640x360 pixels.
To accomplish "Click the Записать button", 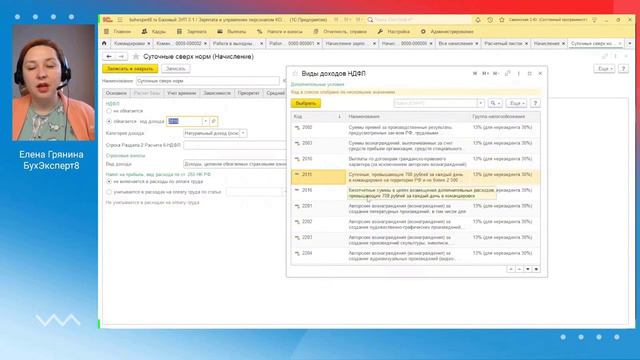I will pyautogui.click(x=176, y=69).
